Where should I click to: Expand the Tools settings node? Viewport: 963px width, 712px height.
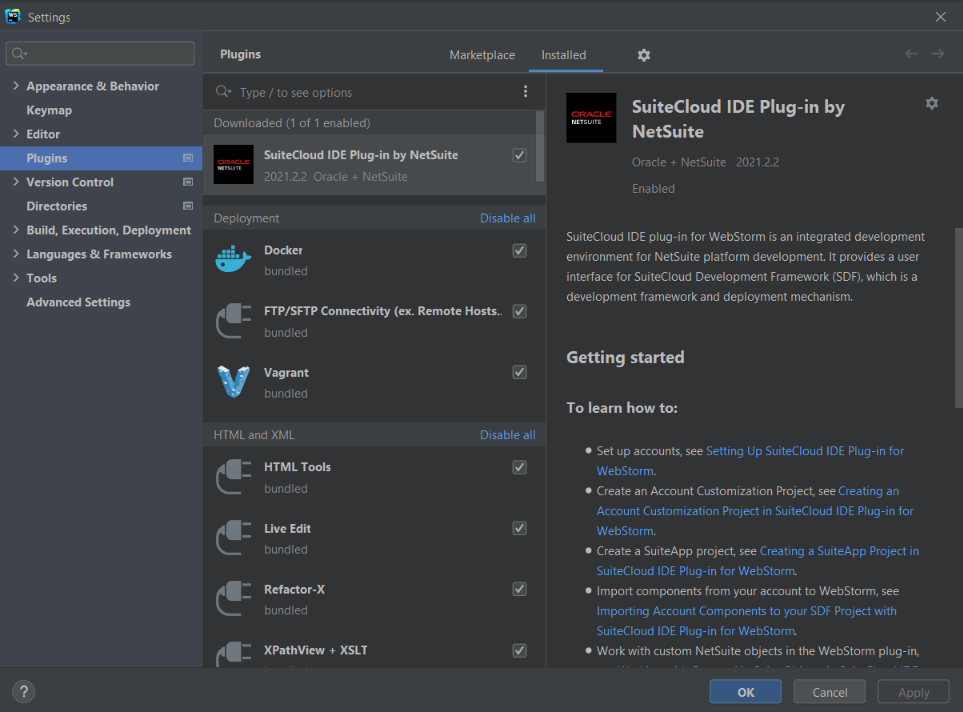15,278
